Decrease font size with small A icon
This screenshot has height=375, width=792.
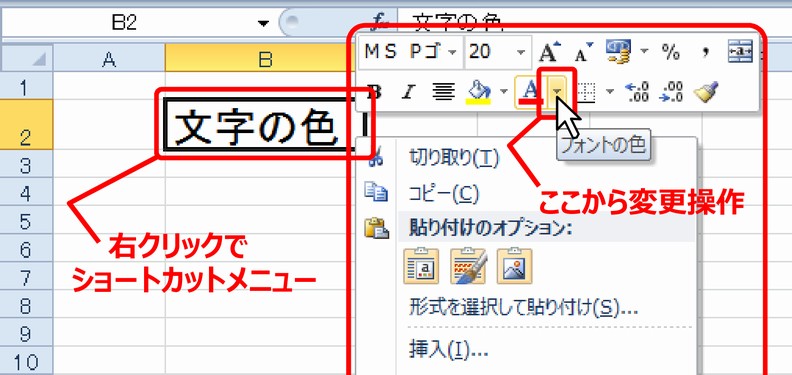point(584,52)
